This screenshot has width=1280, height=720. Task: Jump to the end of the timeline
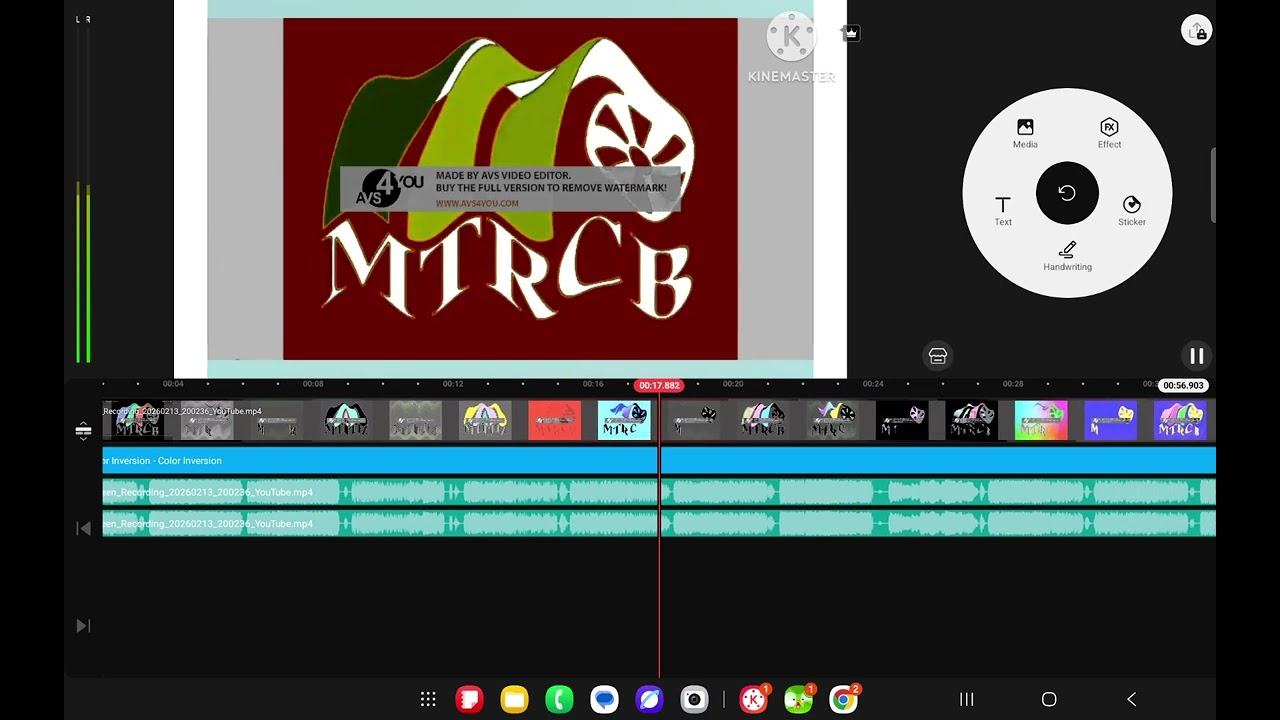tap(83, 626)
